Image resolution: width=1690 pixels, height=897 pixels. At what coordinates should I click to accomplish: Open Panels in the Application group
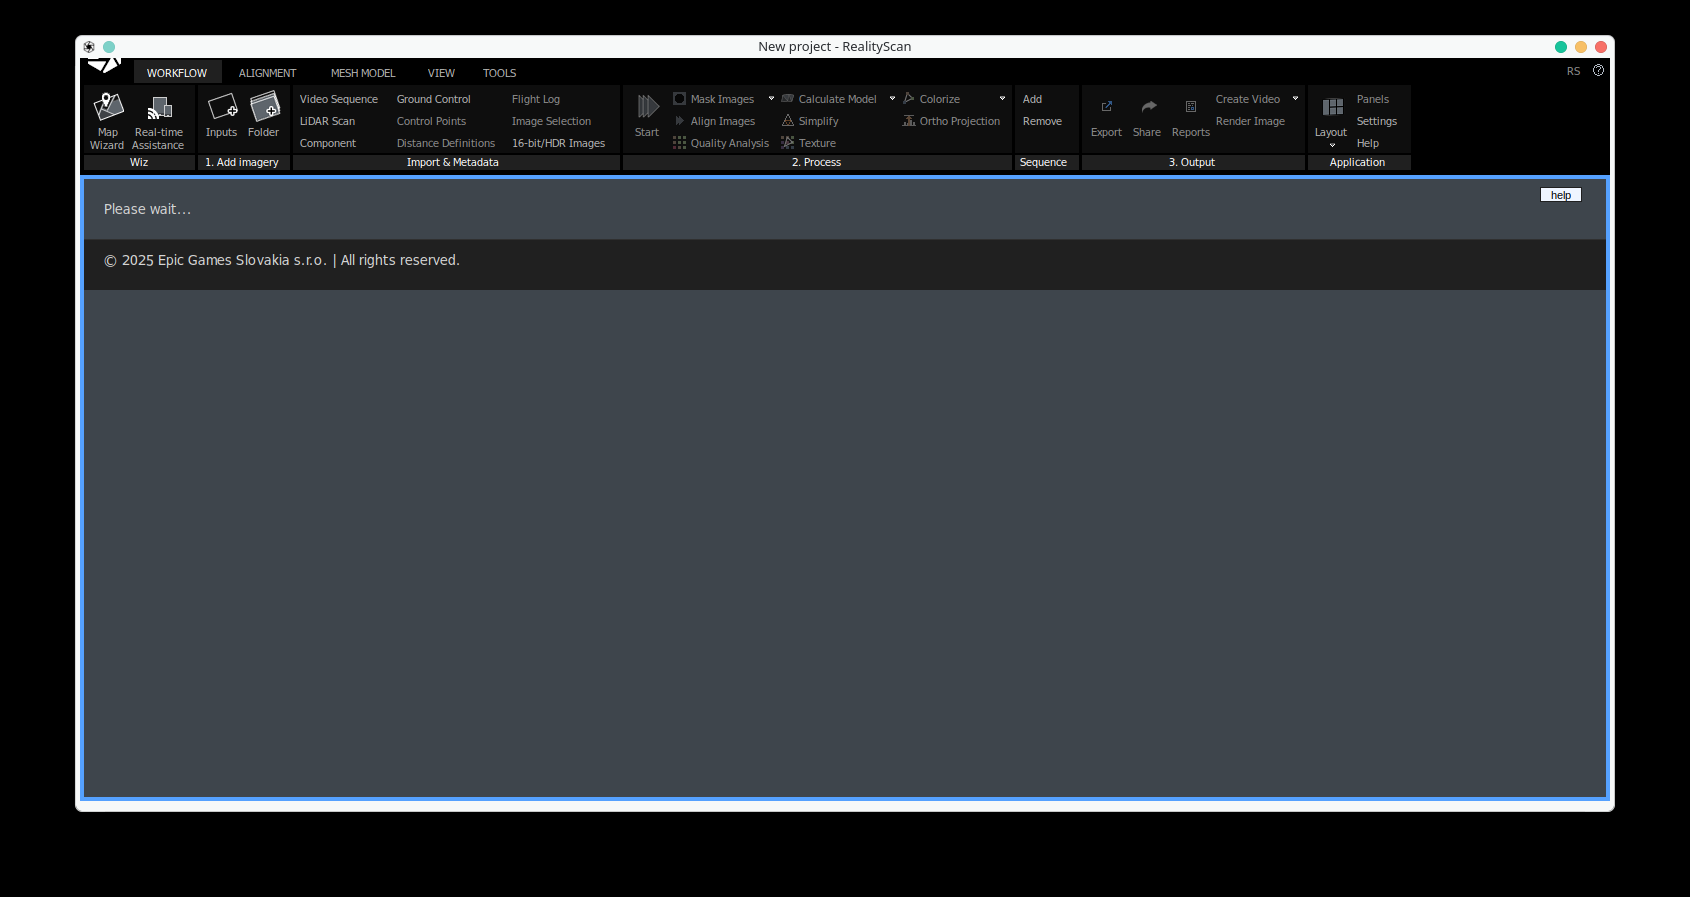tap(1373, 99)
